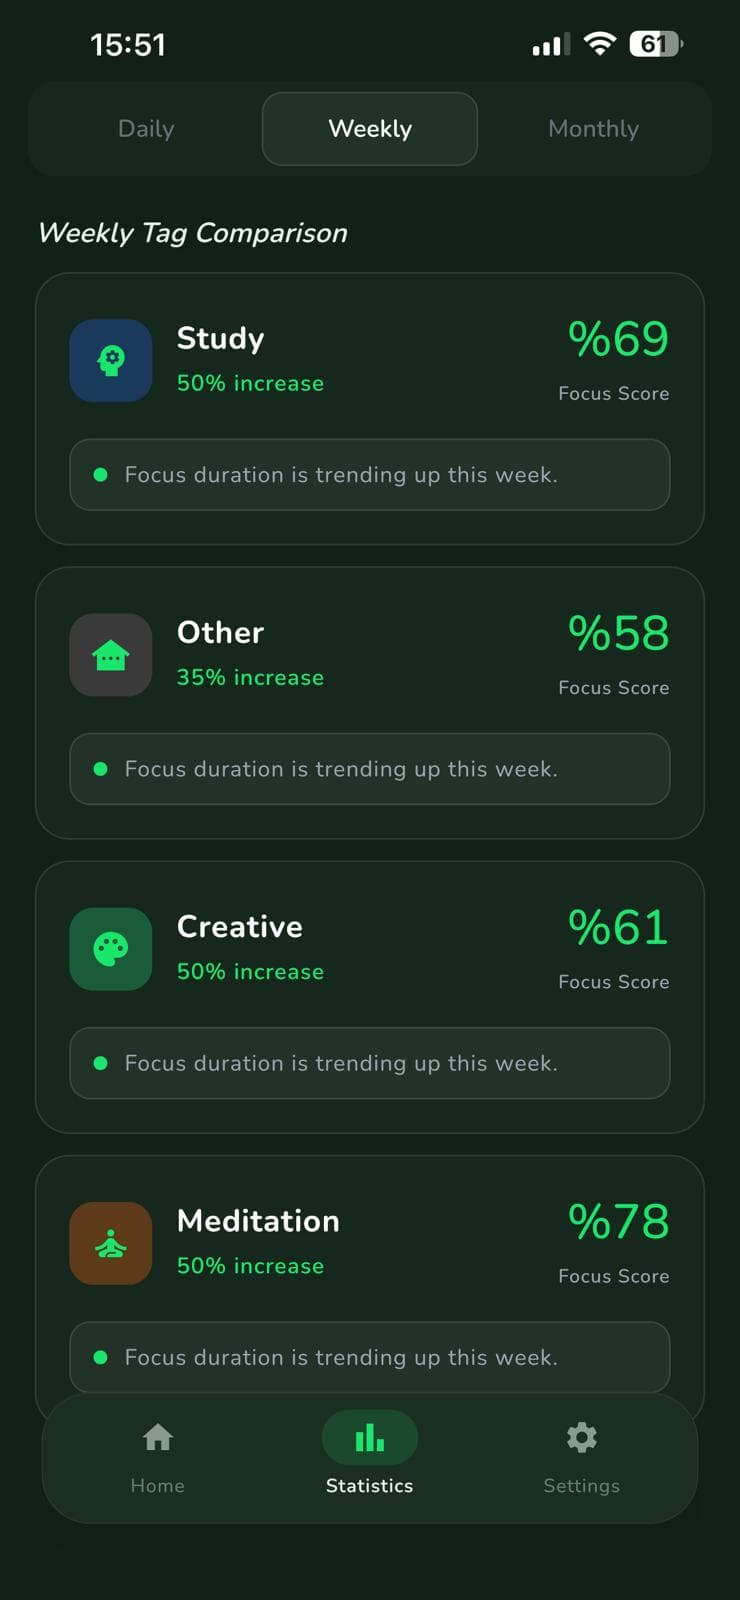
Task: Select the Weekly segment
Action: point(370,129)
